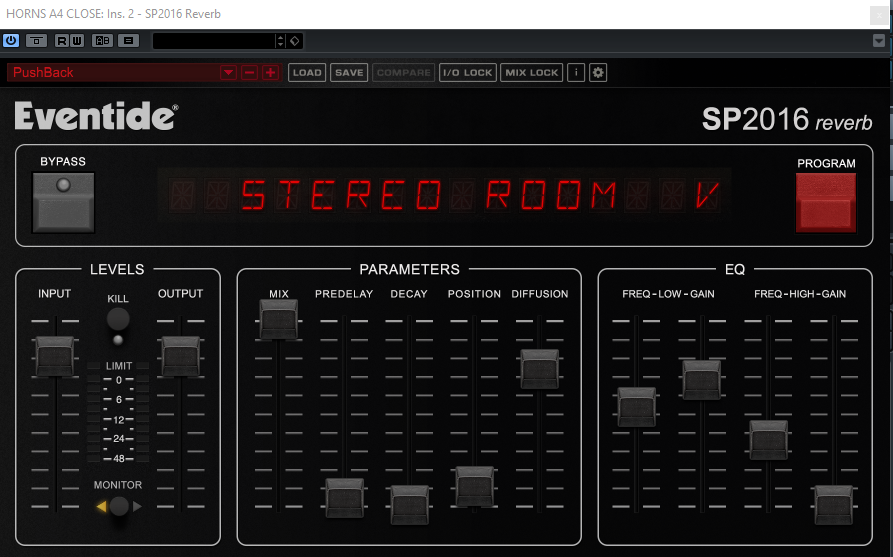Toggle I/O LOCK
This screenshot has width=893, height=557.
[x=468, y=72]
